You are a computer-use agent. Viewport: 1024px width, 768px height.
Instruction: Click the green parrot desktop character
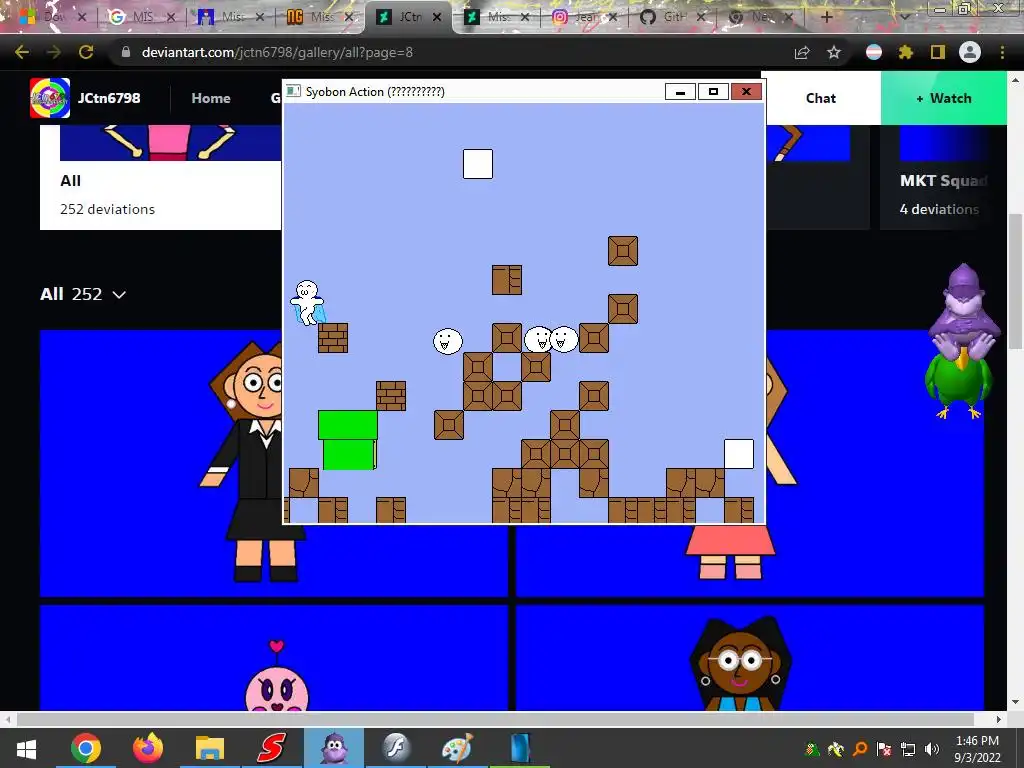click(x=958, y=385)
